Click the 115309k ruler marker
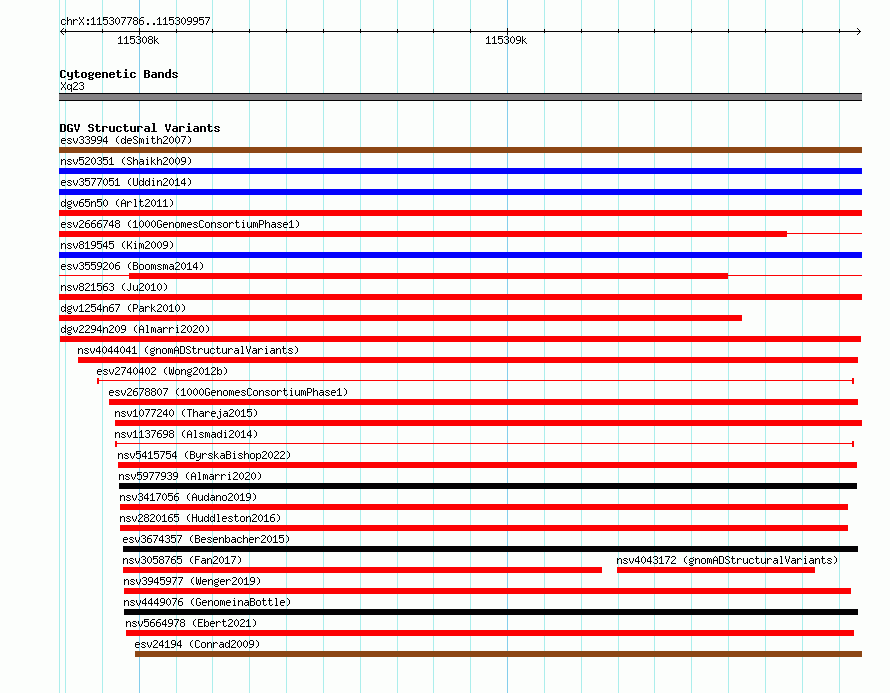Viewport: 890px width, 693px height. click(x=506, y=40)
